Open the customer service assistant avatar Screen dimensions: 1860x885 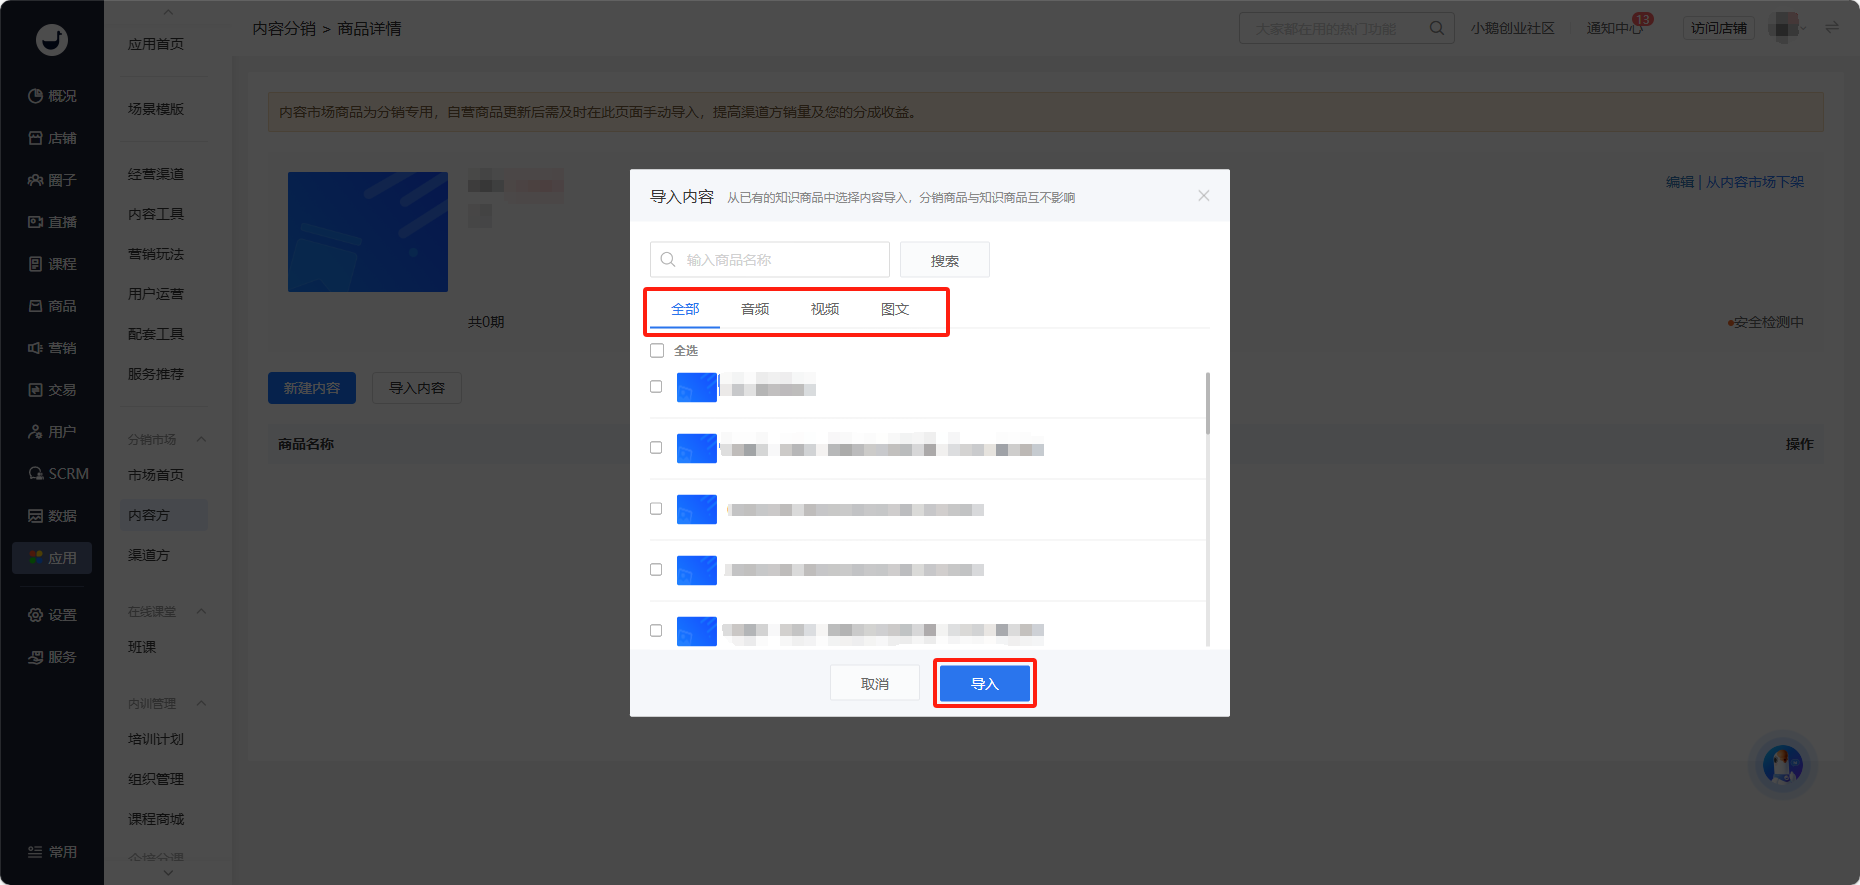[x=1783, y=766]
